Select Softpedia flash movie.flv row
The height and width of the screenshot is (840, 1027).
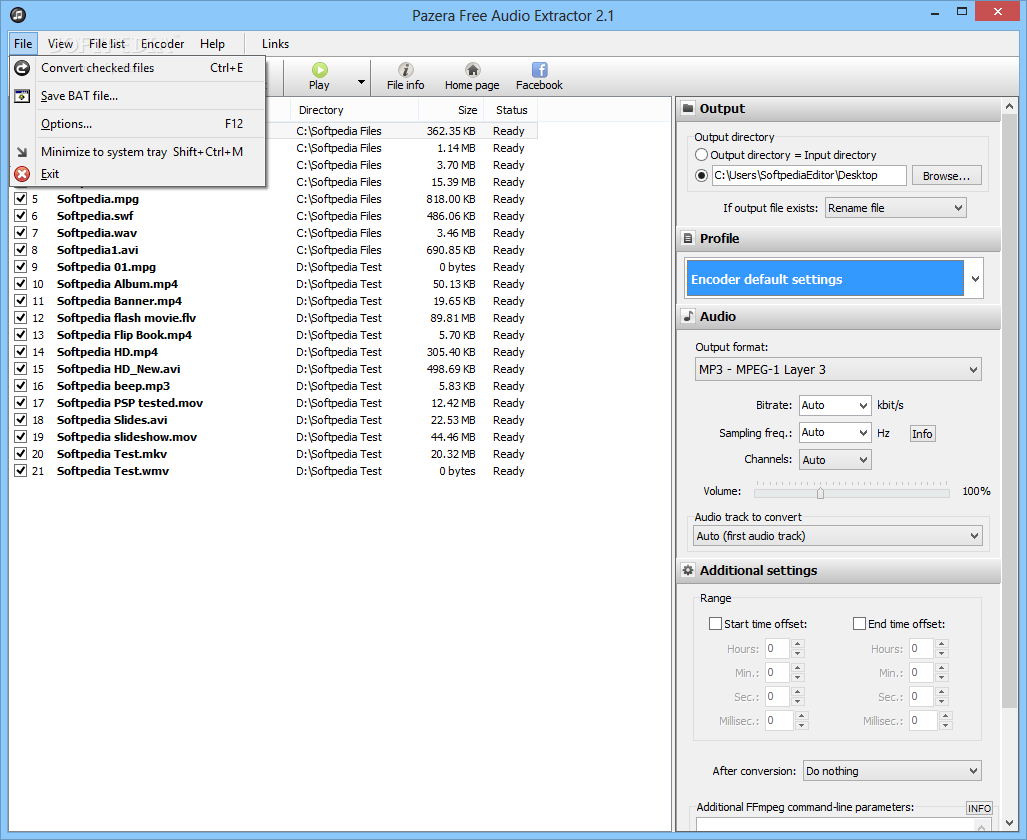coord(275,318)
